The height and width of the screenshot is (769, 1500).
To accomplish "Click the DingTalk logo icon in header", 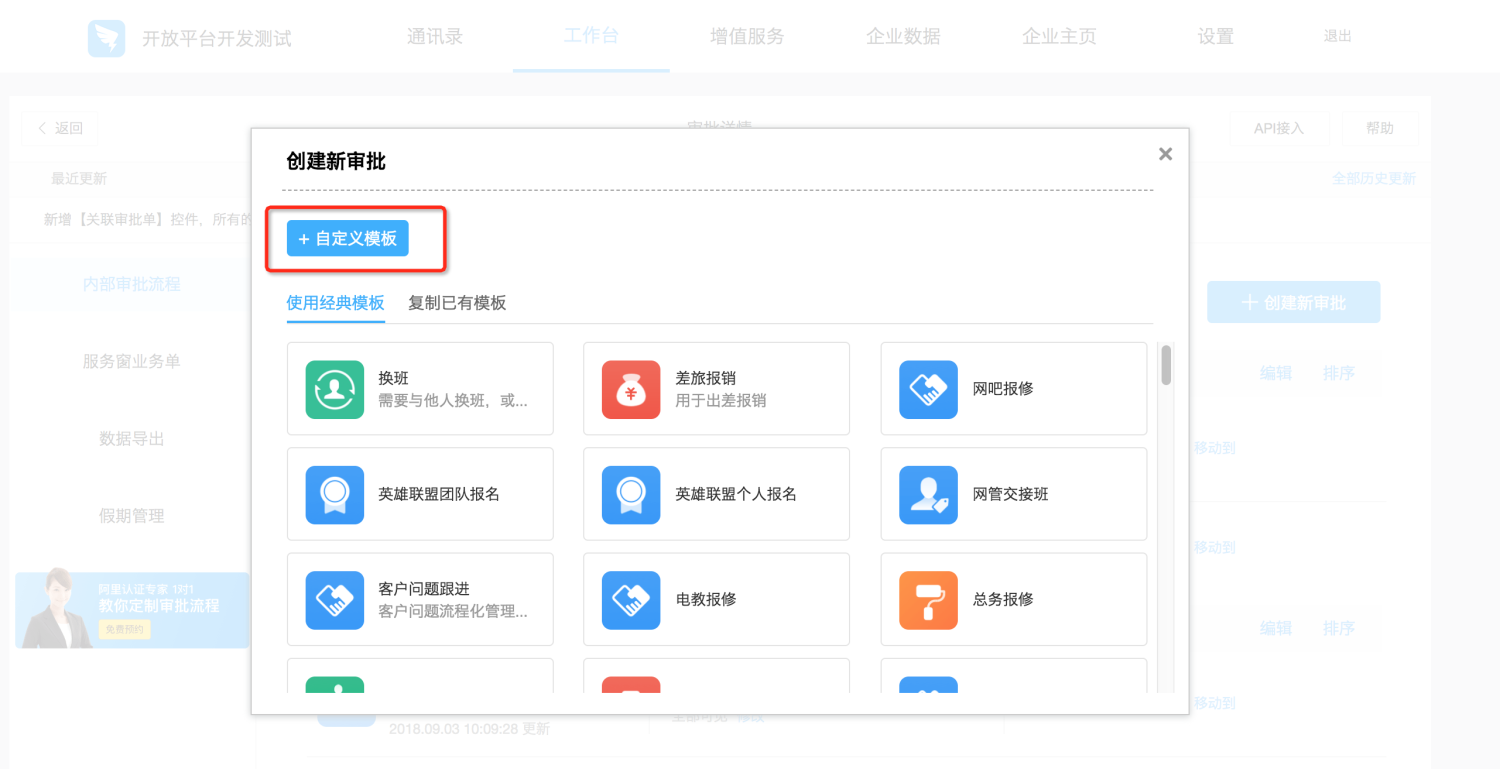I will [106, 38].
